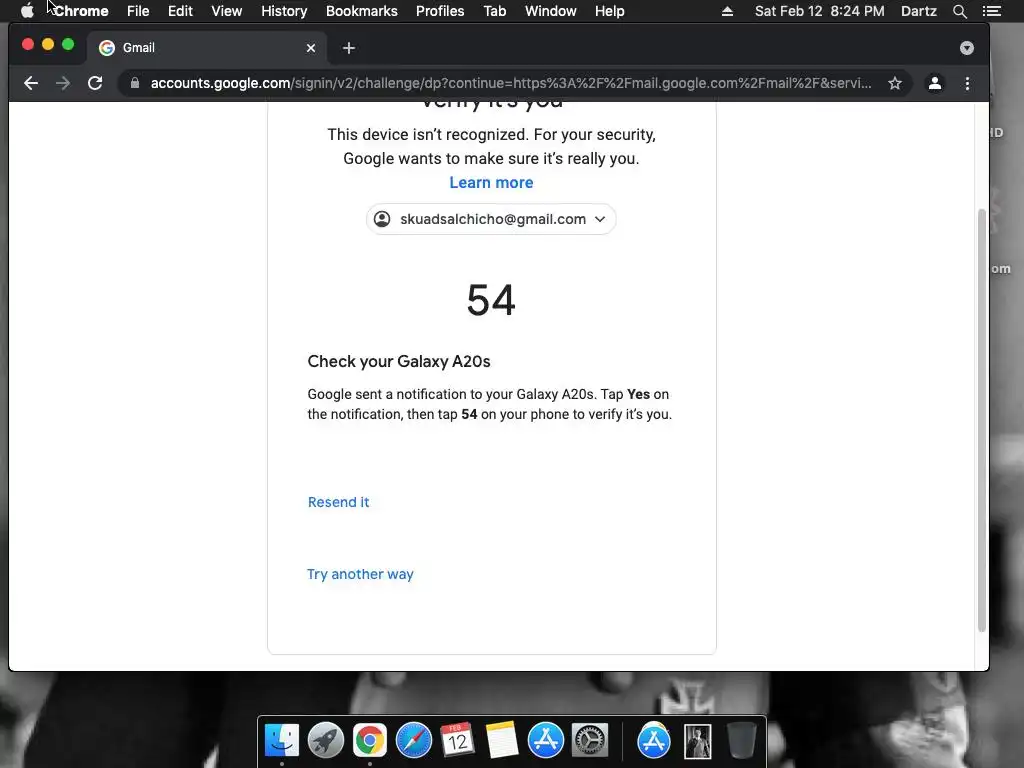This screenshot has width=1024, height=768.
Task: Open the Edit menu
Action: tap(180, 11)
